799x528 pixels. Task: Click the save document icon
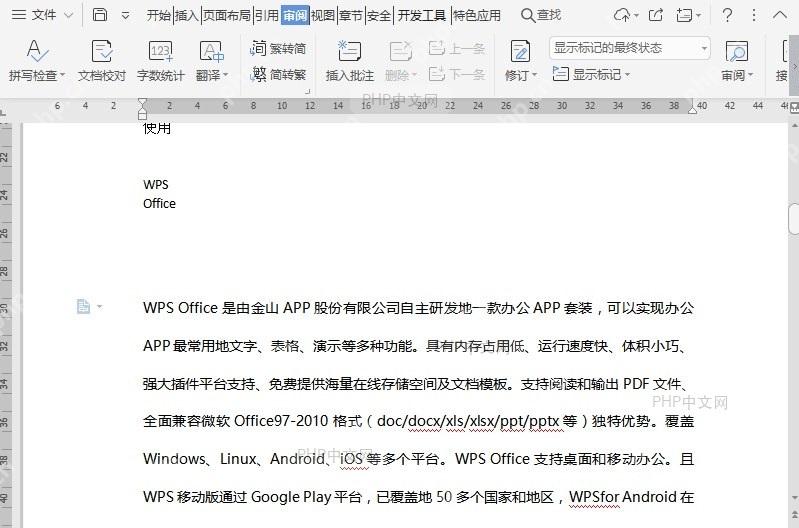[100, 15]
